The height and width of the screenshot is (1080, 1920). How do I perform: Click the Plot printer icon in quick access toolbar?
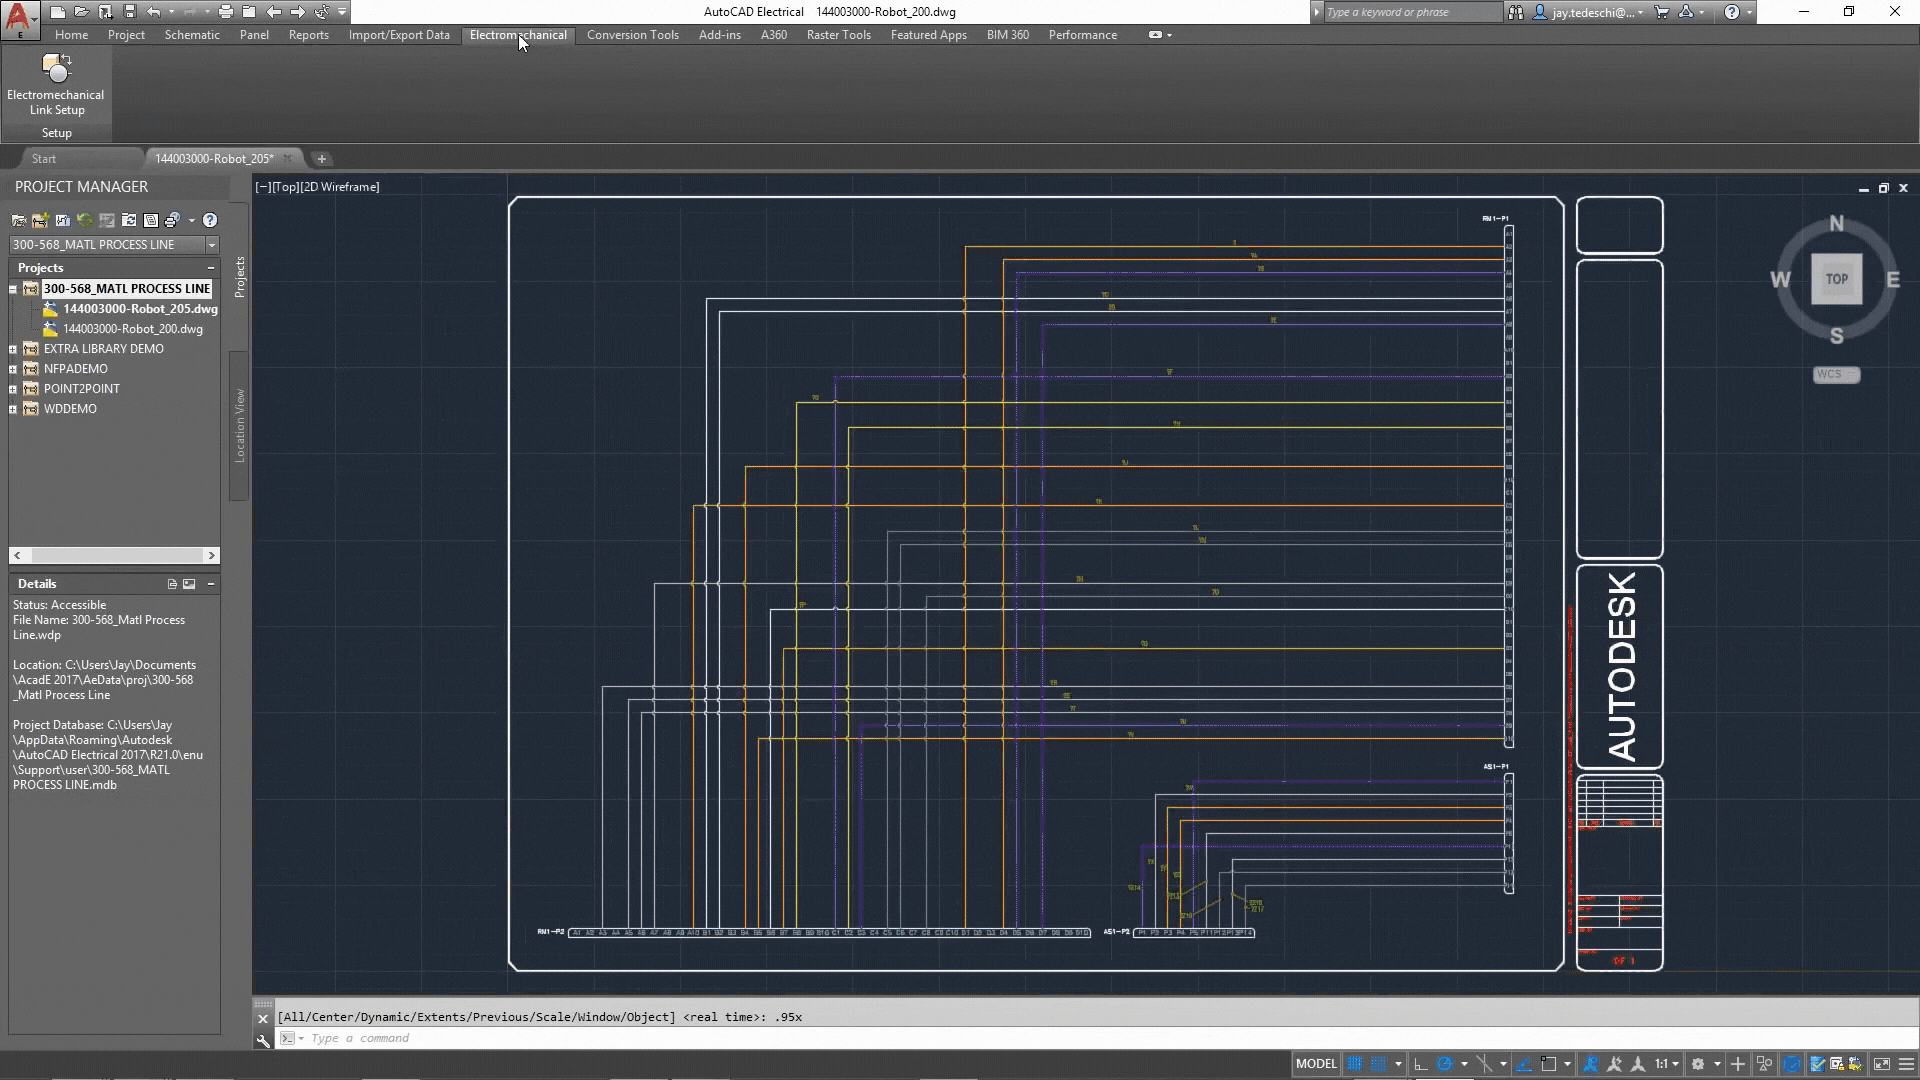click(x=226, y=12)
